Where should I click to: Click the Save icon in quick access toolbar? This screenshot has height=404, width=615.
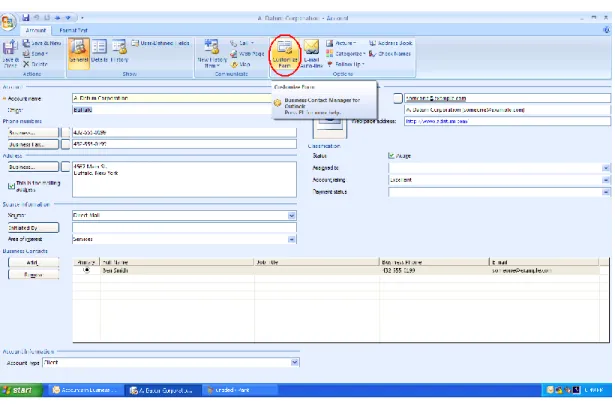(25, 18)
